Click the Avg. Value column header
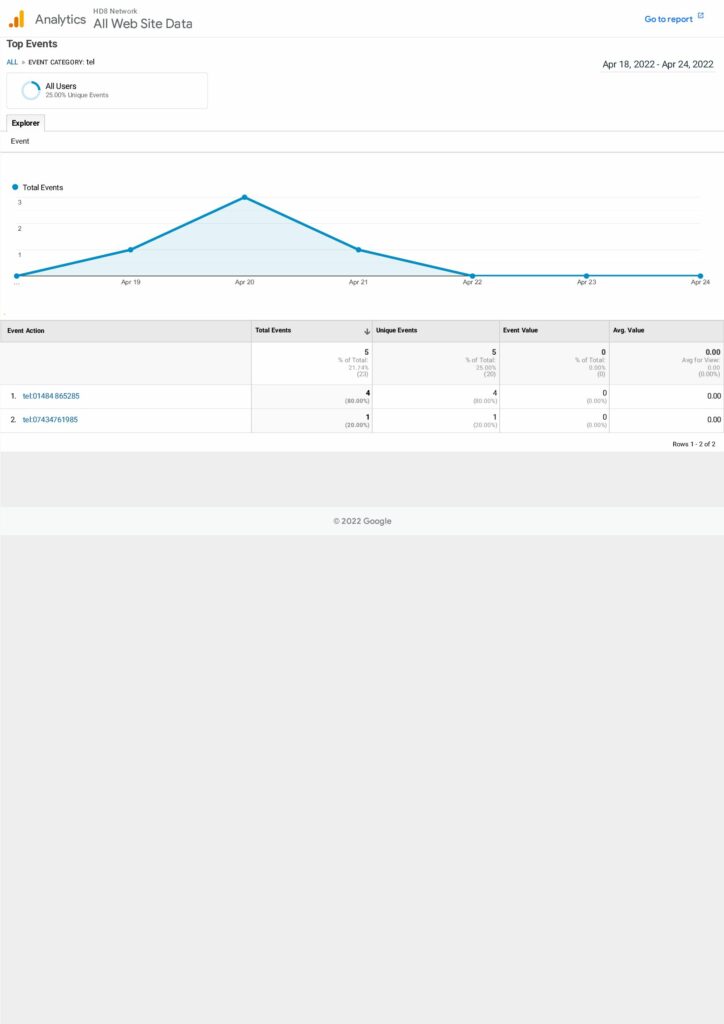Screen dimensions: 724x1024 [x=630, y=331]
